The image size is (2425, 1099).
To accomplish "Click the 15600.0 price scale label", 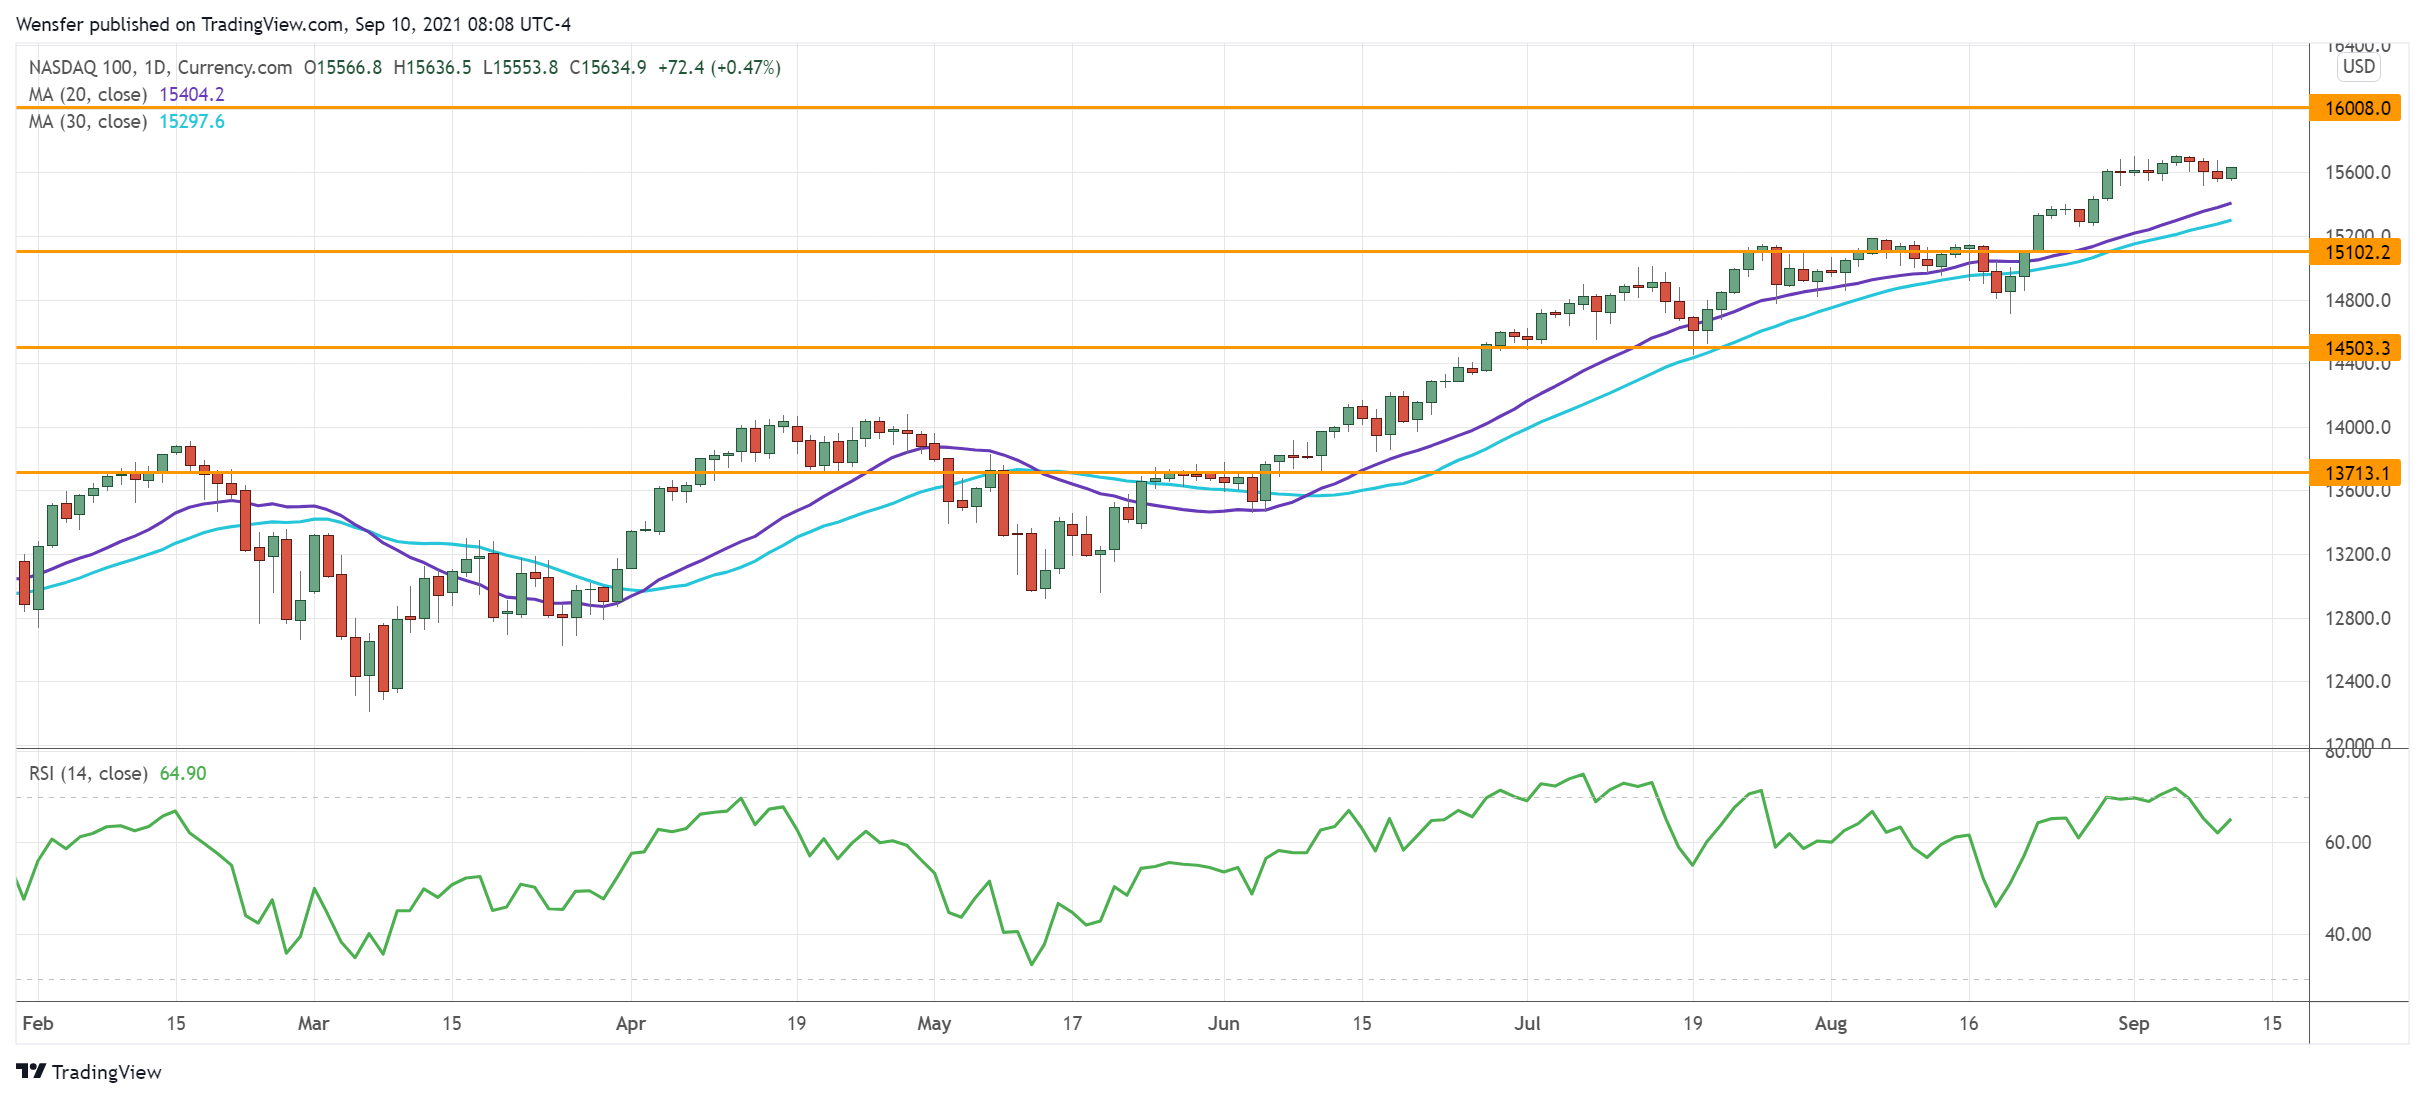I will pos(2357,172).
